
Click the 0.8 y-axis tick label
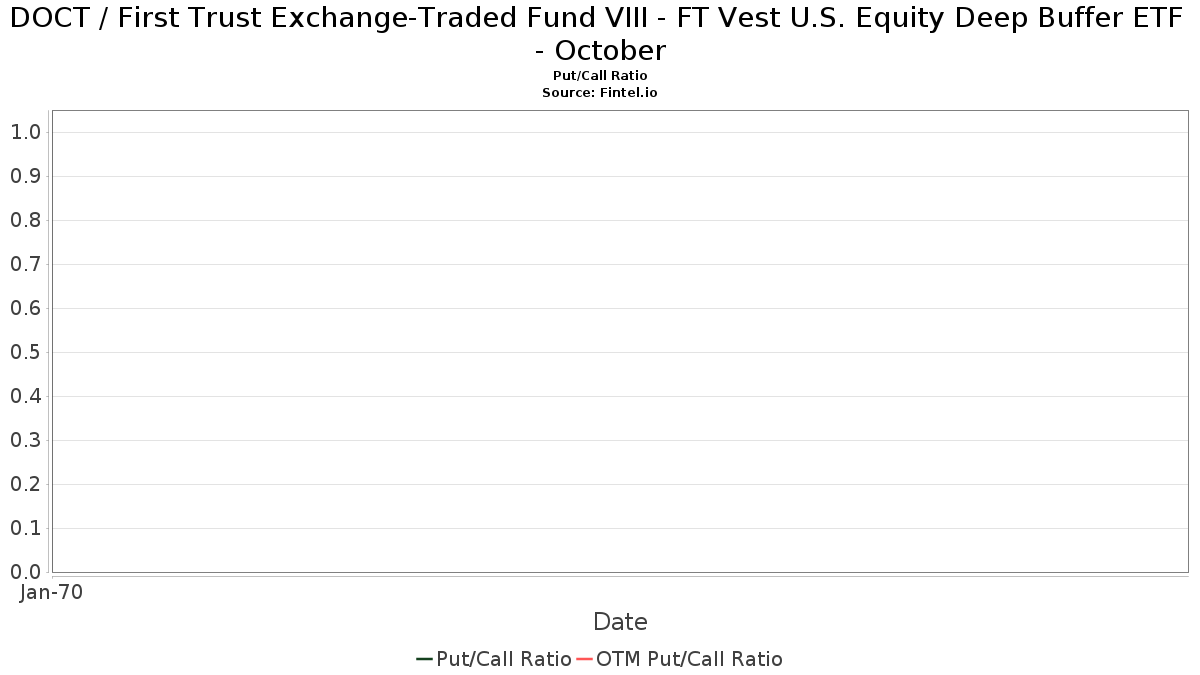pyautogui.click(x=25, y=220)
